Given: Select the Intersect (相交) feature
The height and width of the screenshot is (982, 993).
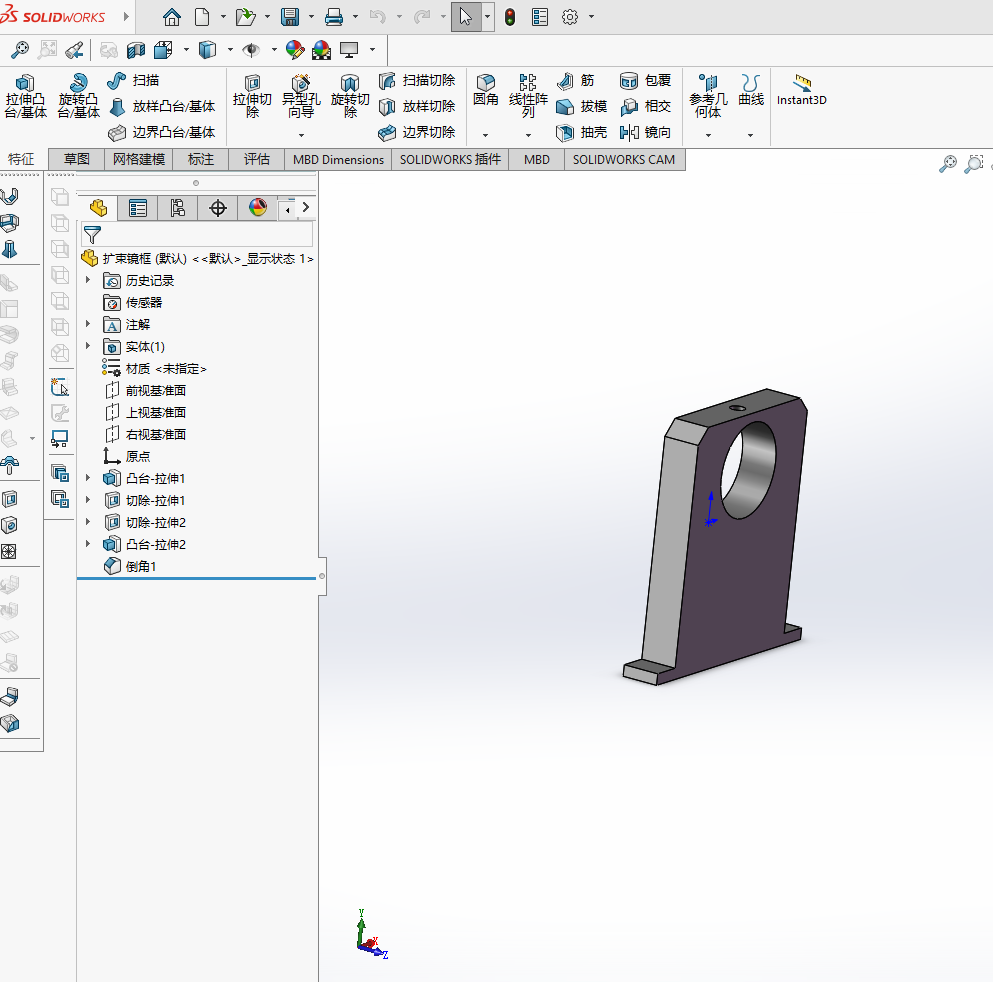Looking at the screenshot, I should coord(645,106).
